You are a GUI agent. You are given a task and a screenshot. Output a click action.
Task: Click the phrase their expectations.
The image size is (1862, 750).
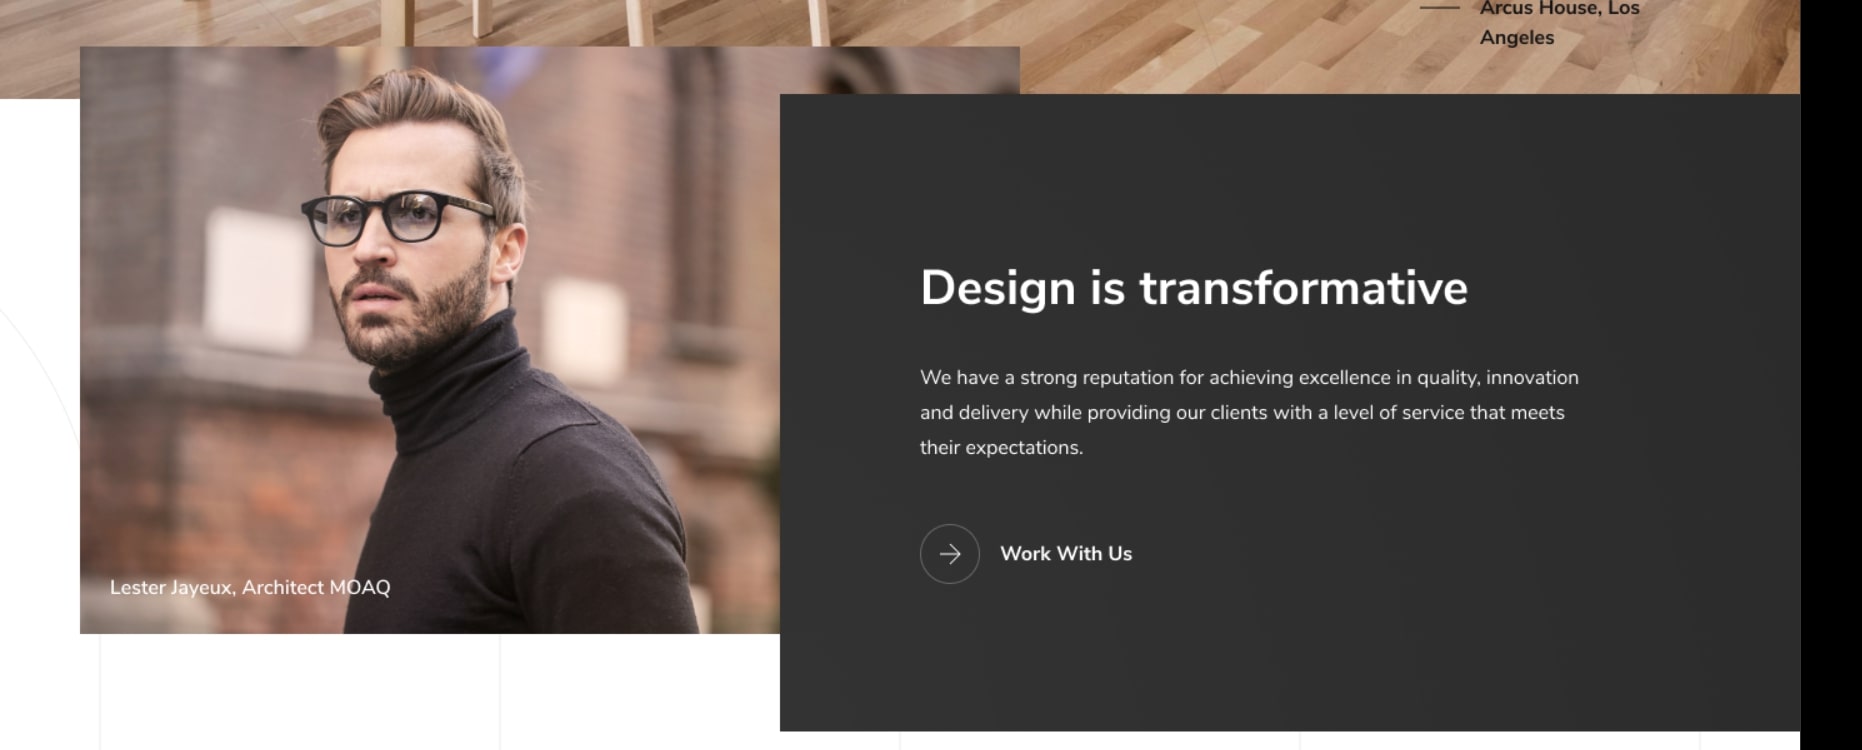click(x=1001, y=447)
